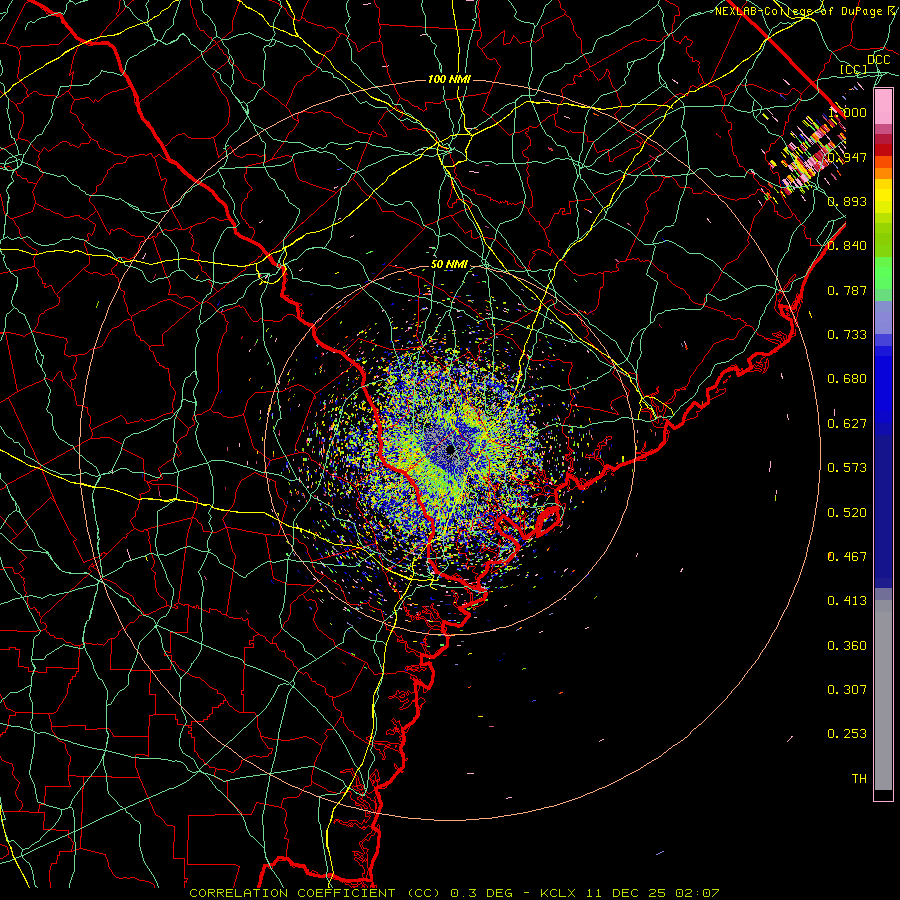Click the 0.787 legend value
This screenshot has width=900, height=900.
(x=847, y=290)
